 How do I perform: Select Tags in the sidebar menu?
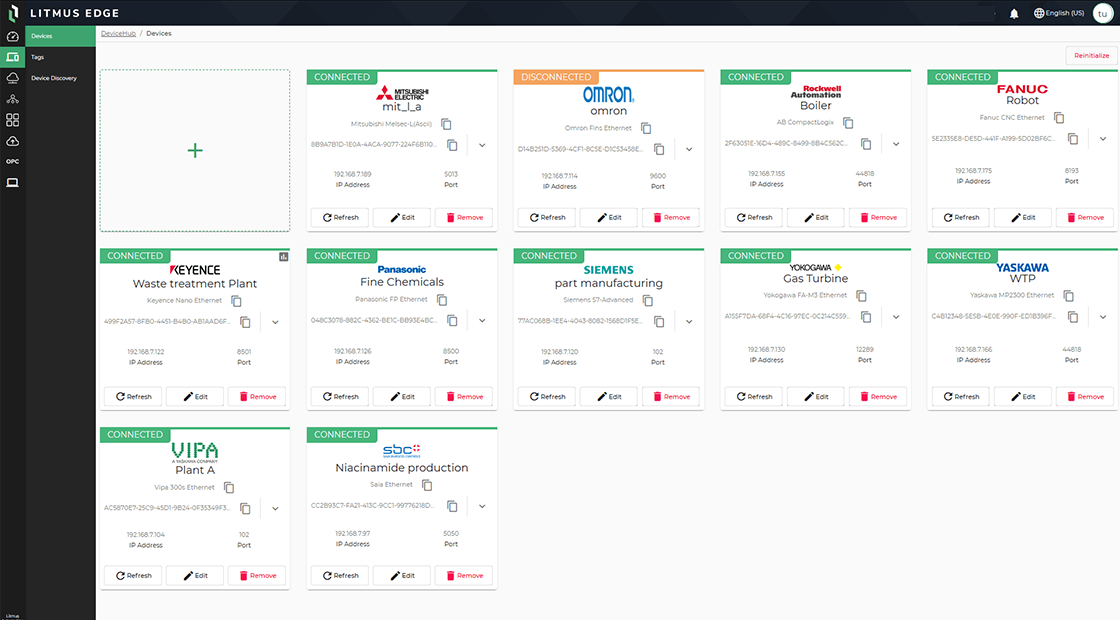(x=60, y=57)
